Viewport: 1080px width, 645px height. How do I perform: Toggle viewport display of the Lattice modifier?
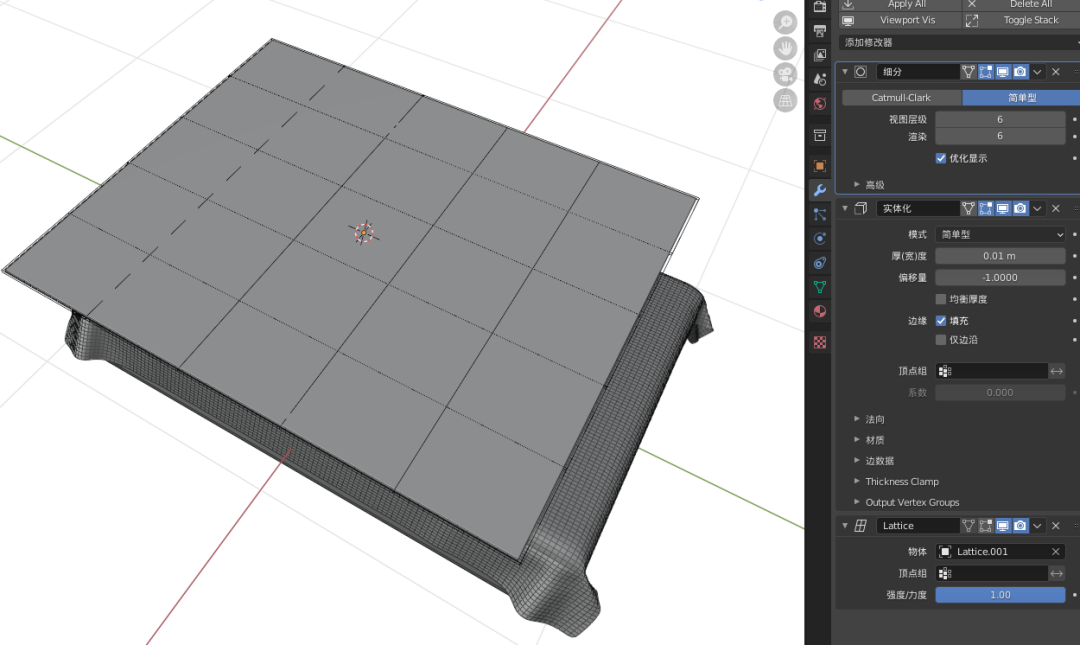1003,525
